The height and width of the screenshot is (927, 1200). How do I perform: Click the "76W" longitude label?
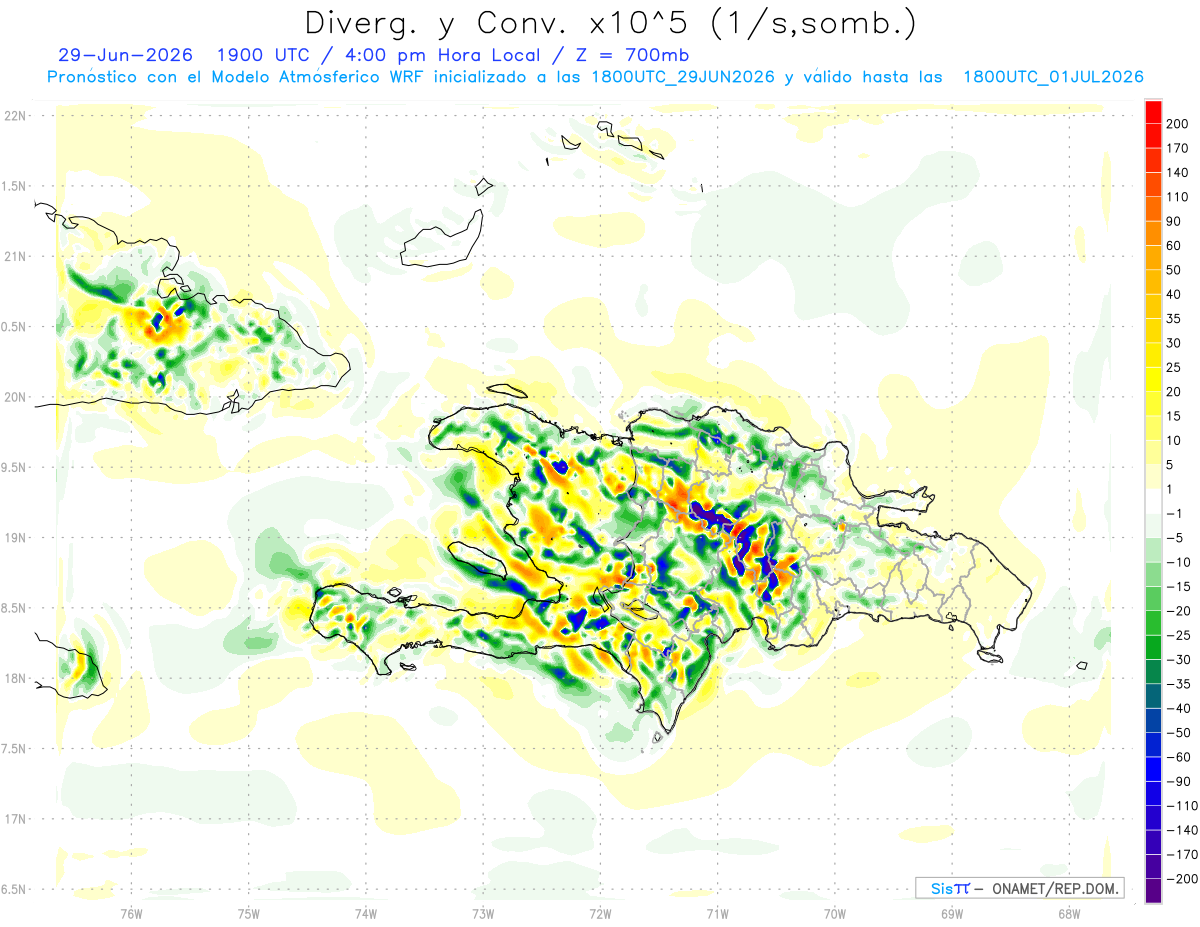coord(131,913)
